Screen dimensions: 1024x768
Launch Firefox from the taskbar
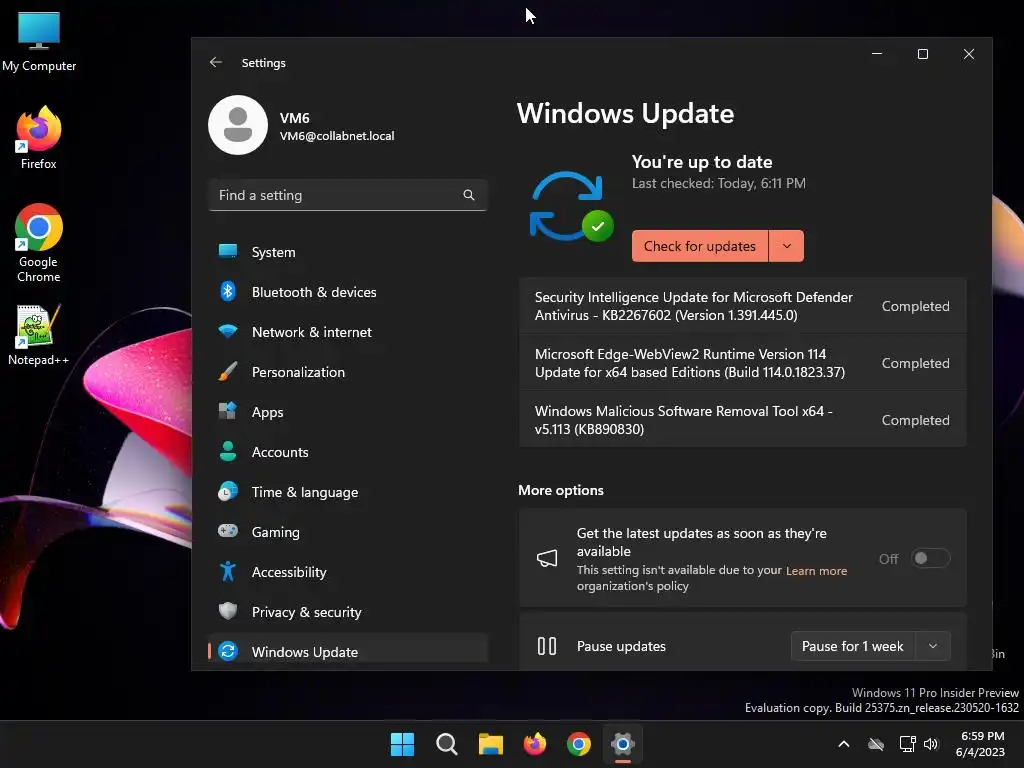coord(535,744)
